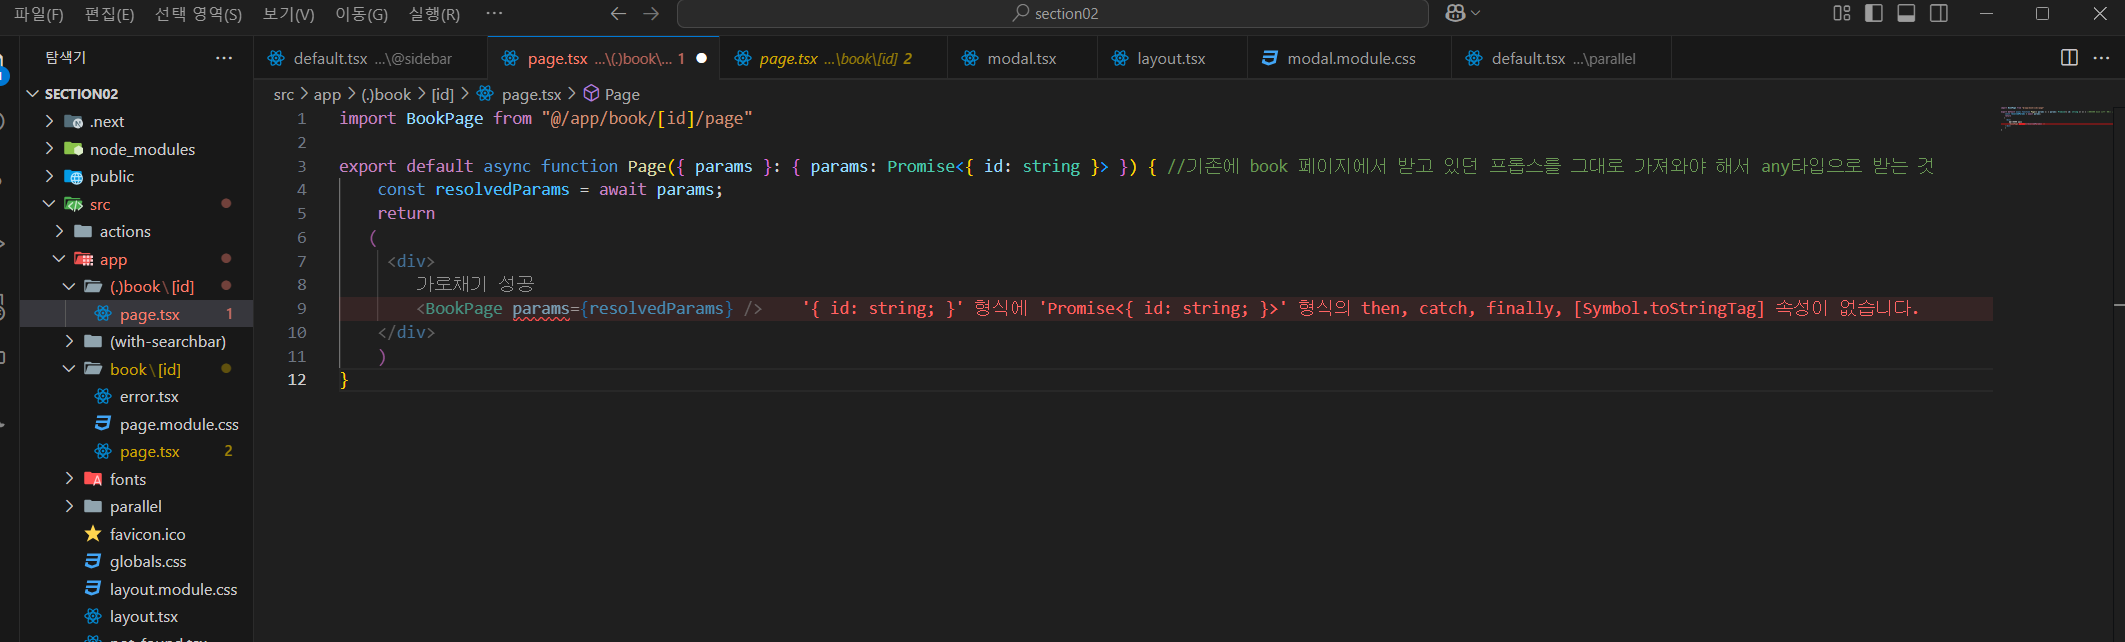The image size is (2125, 642).
Task: Click the underlined params attribute on line 9
Action: coord(541,309)
